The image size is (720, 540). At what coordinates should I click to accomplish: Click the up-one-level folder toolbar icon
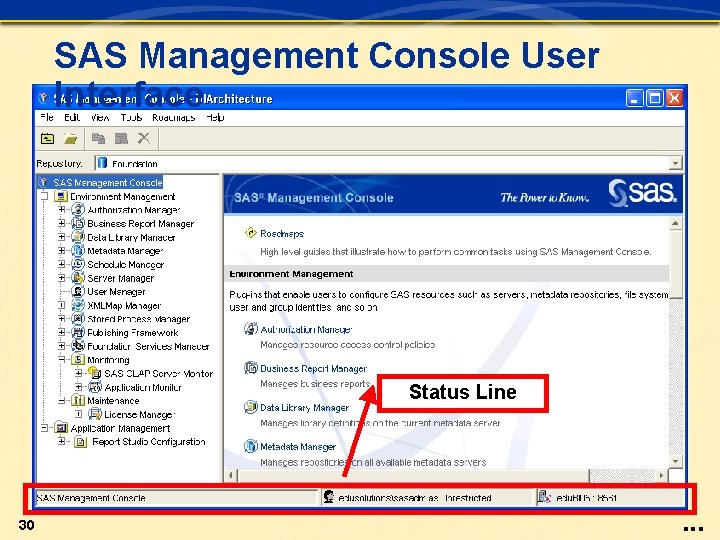[47, 138]
